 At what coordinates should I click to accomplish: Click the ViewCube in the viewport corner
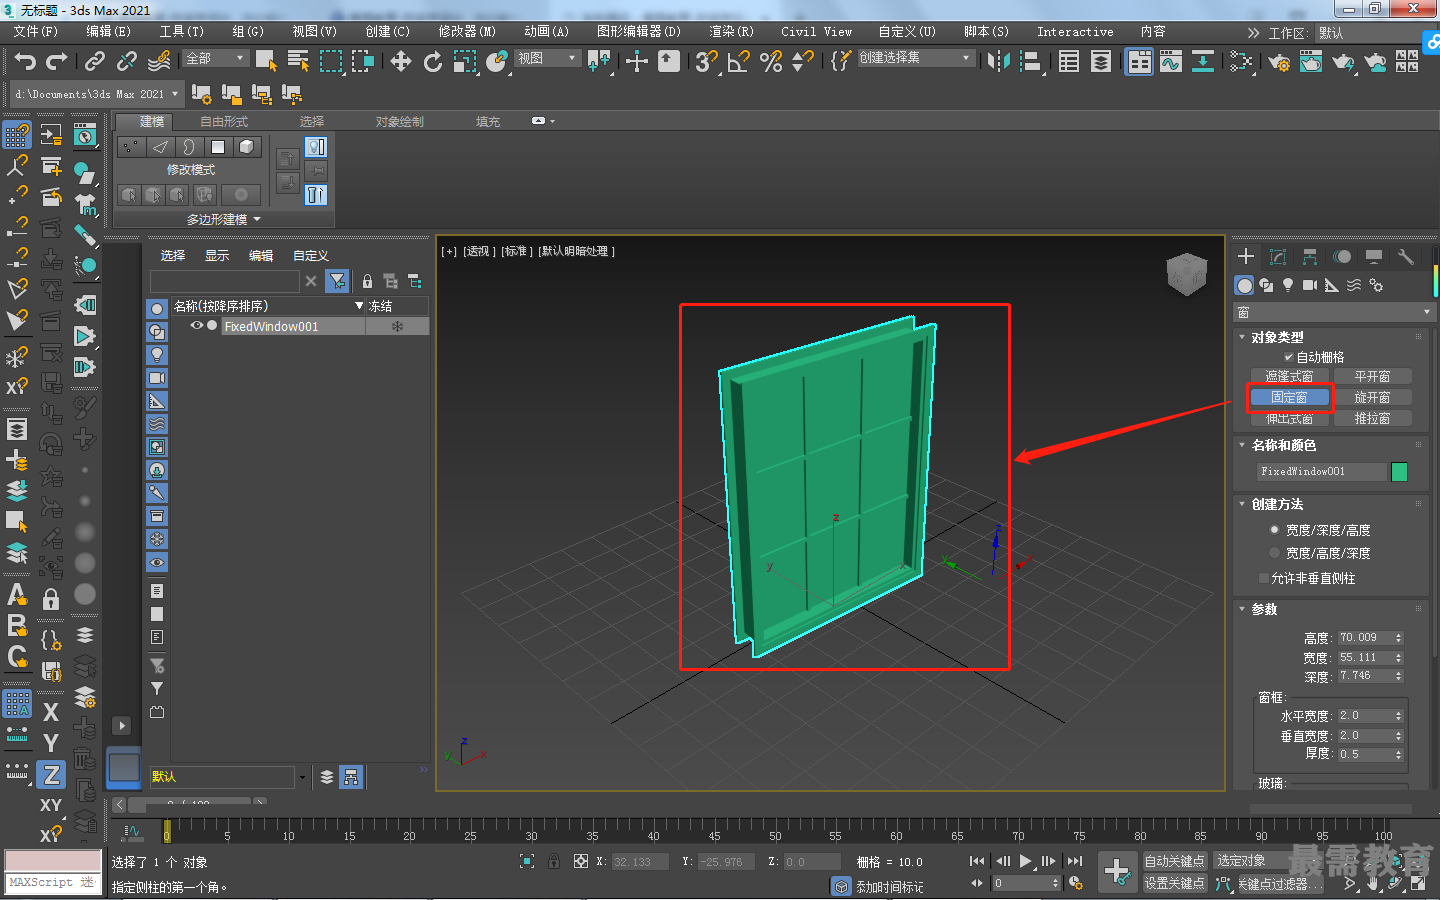tap(1187, 274)
